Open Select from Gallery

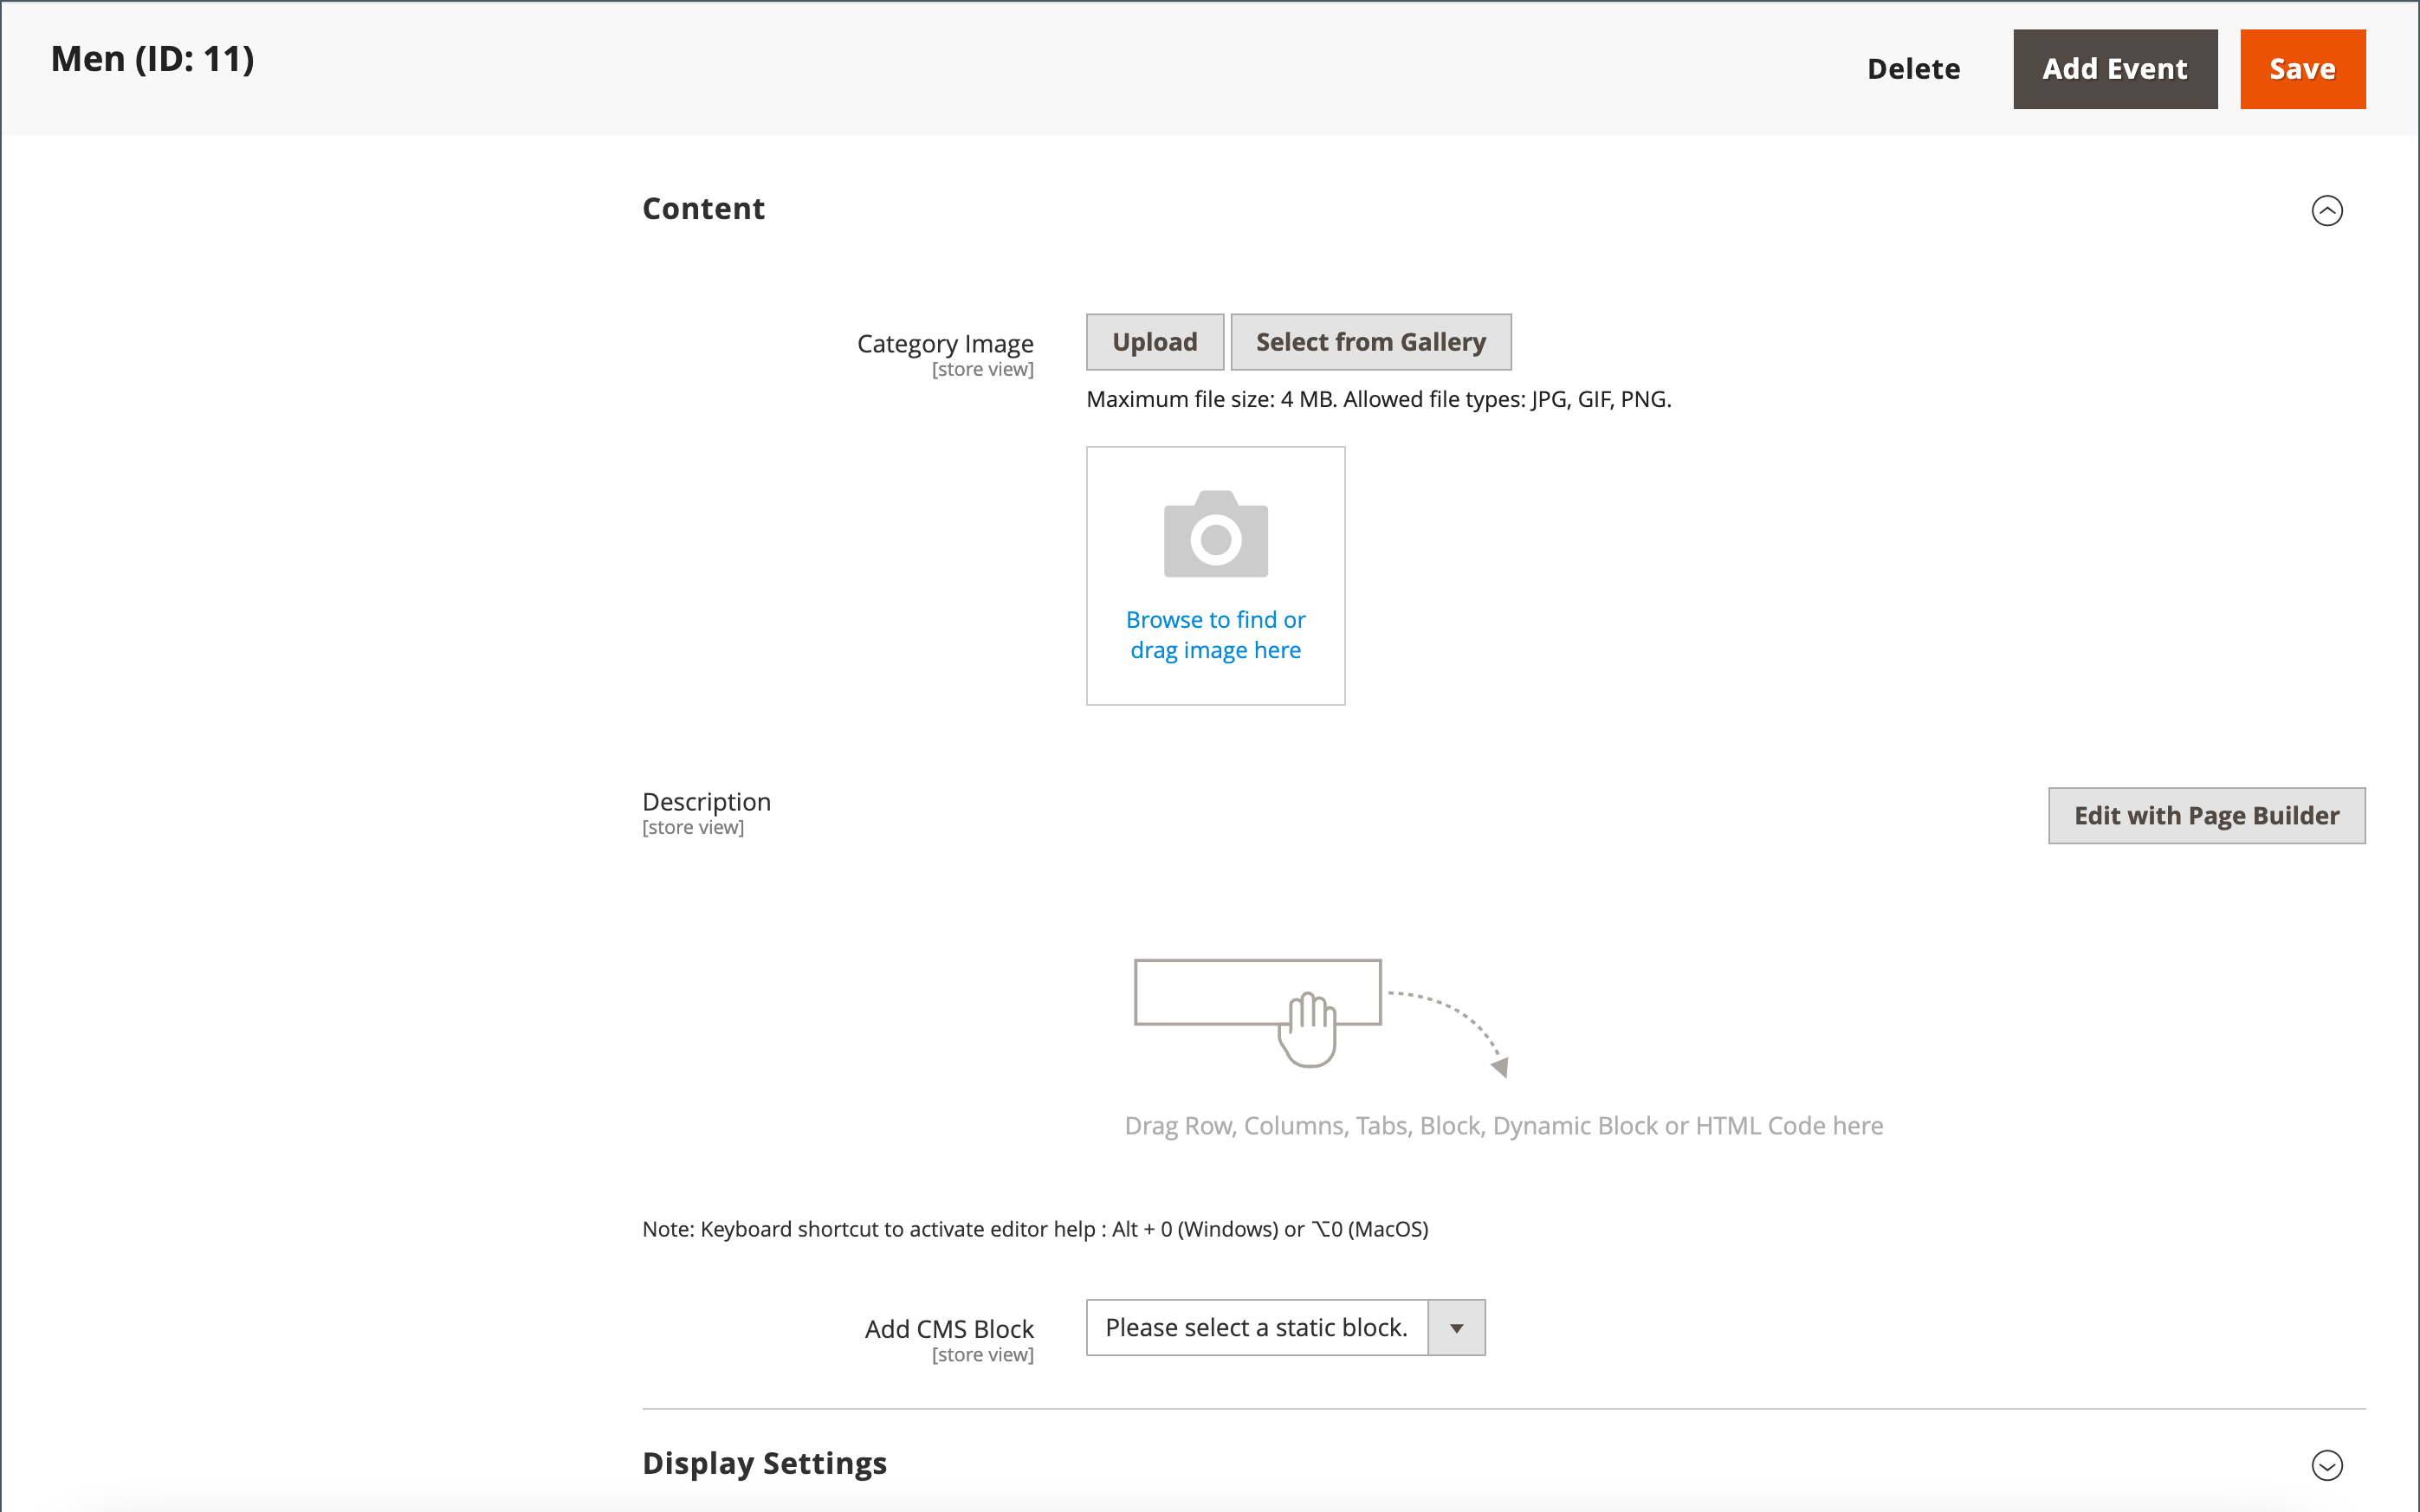(x=1370, y=342)
